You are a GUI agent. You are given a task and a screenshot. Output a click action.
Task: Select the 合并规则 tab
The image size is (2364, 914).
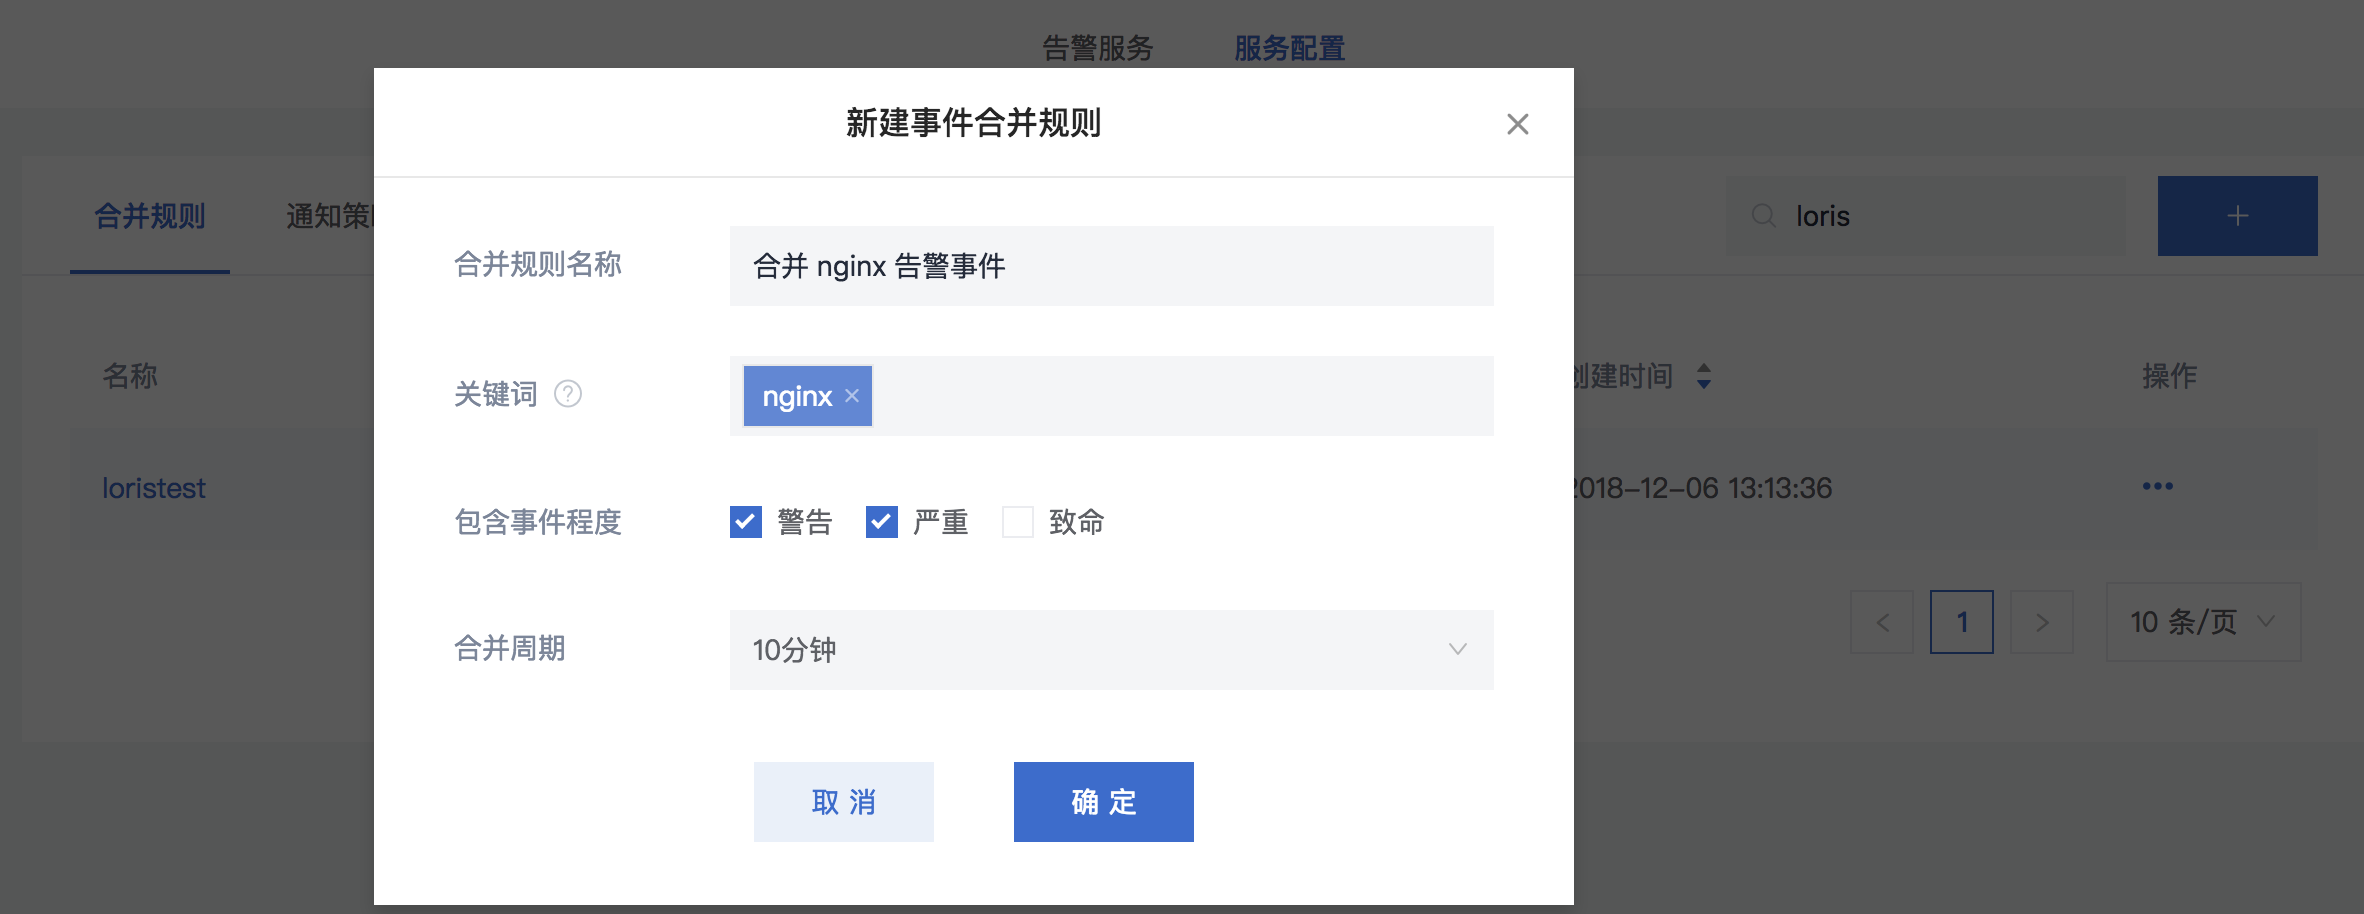click(x=150, y=216)
